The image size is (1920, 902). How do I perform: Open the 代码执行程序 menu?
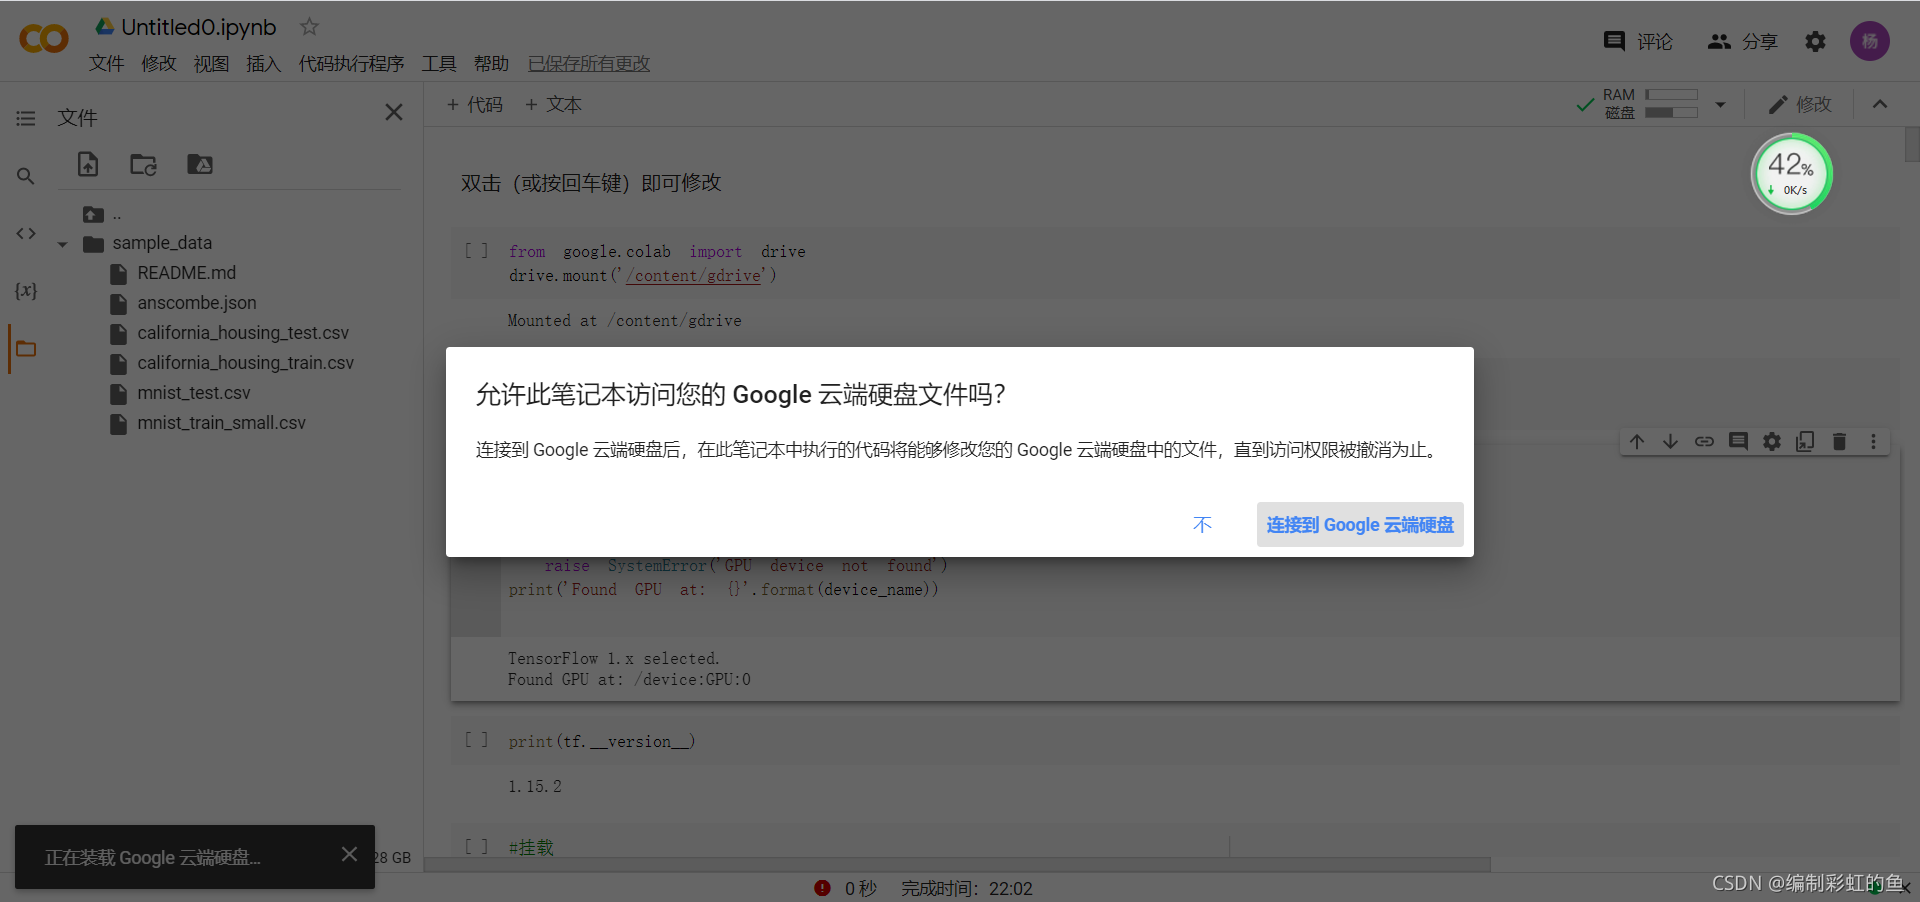[x=351, y=64]
